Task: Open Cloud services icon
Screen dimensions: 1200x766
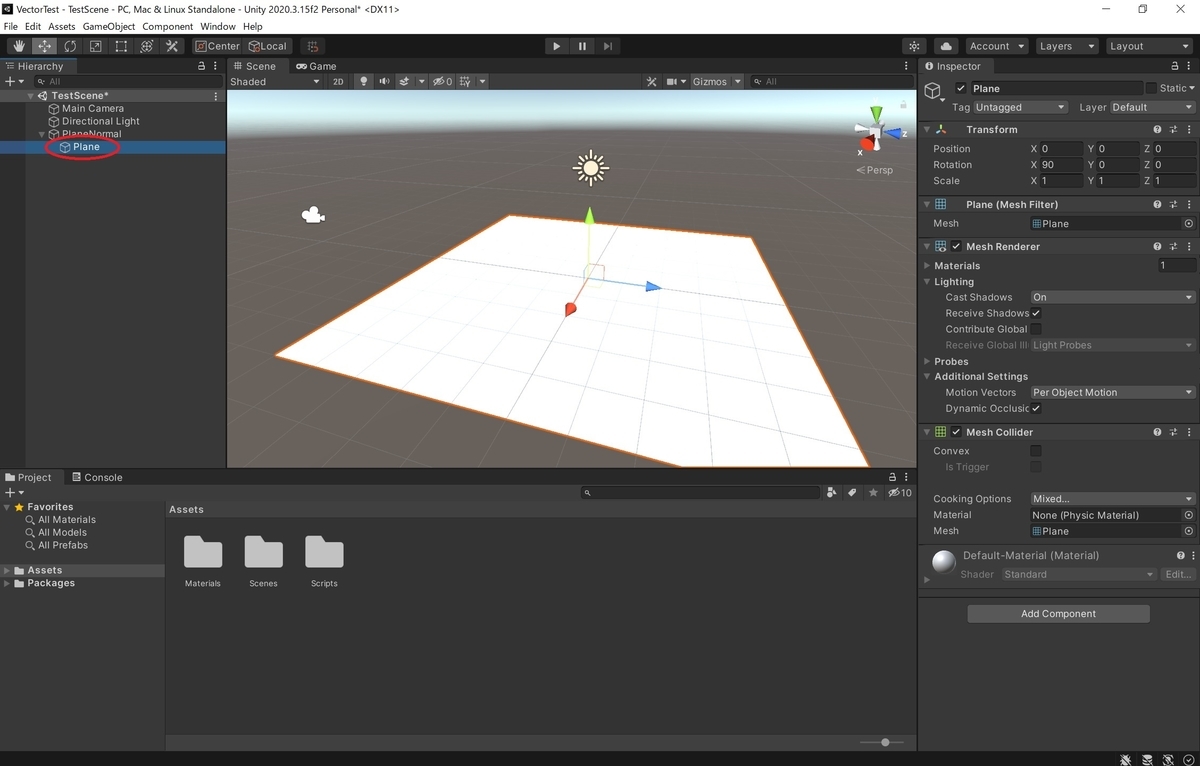Action: (946, 46)
